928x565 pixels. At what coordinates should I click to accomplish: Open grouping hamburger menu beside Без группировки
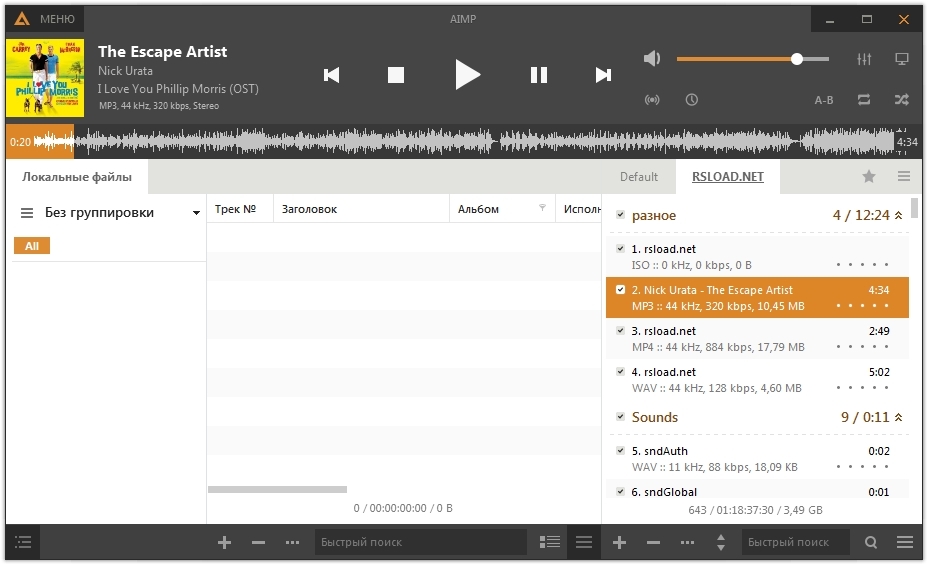(27, 212)
